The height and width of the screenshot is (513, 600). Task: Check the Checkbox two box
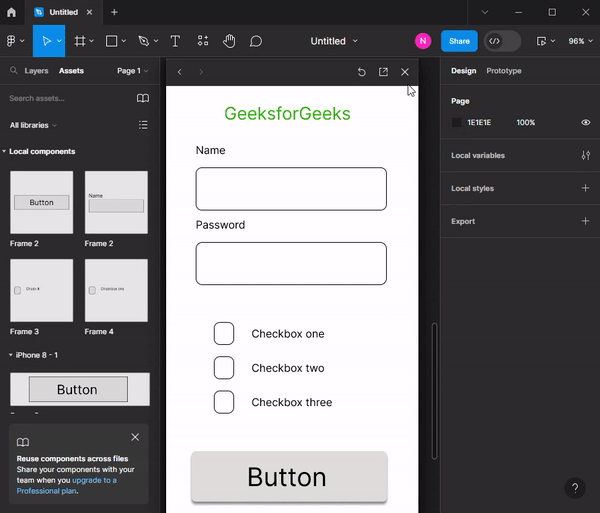pyautogui.click(x=224, y=368)
